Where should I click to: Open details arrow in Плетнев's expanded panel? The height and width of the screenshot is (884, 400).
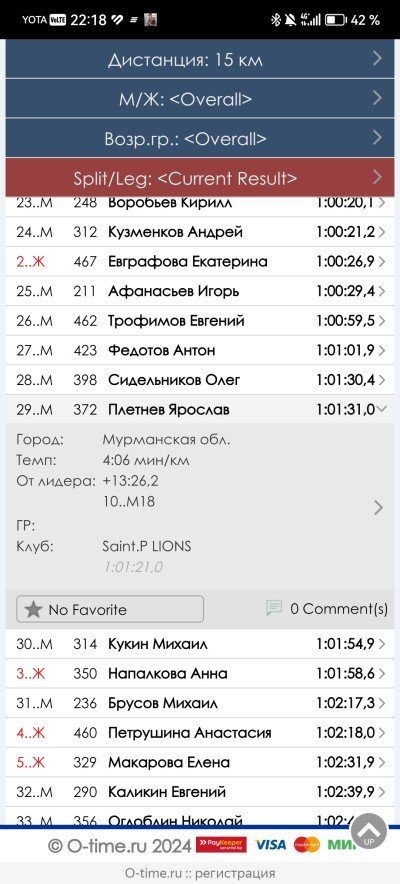378,507
